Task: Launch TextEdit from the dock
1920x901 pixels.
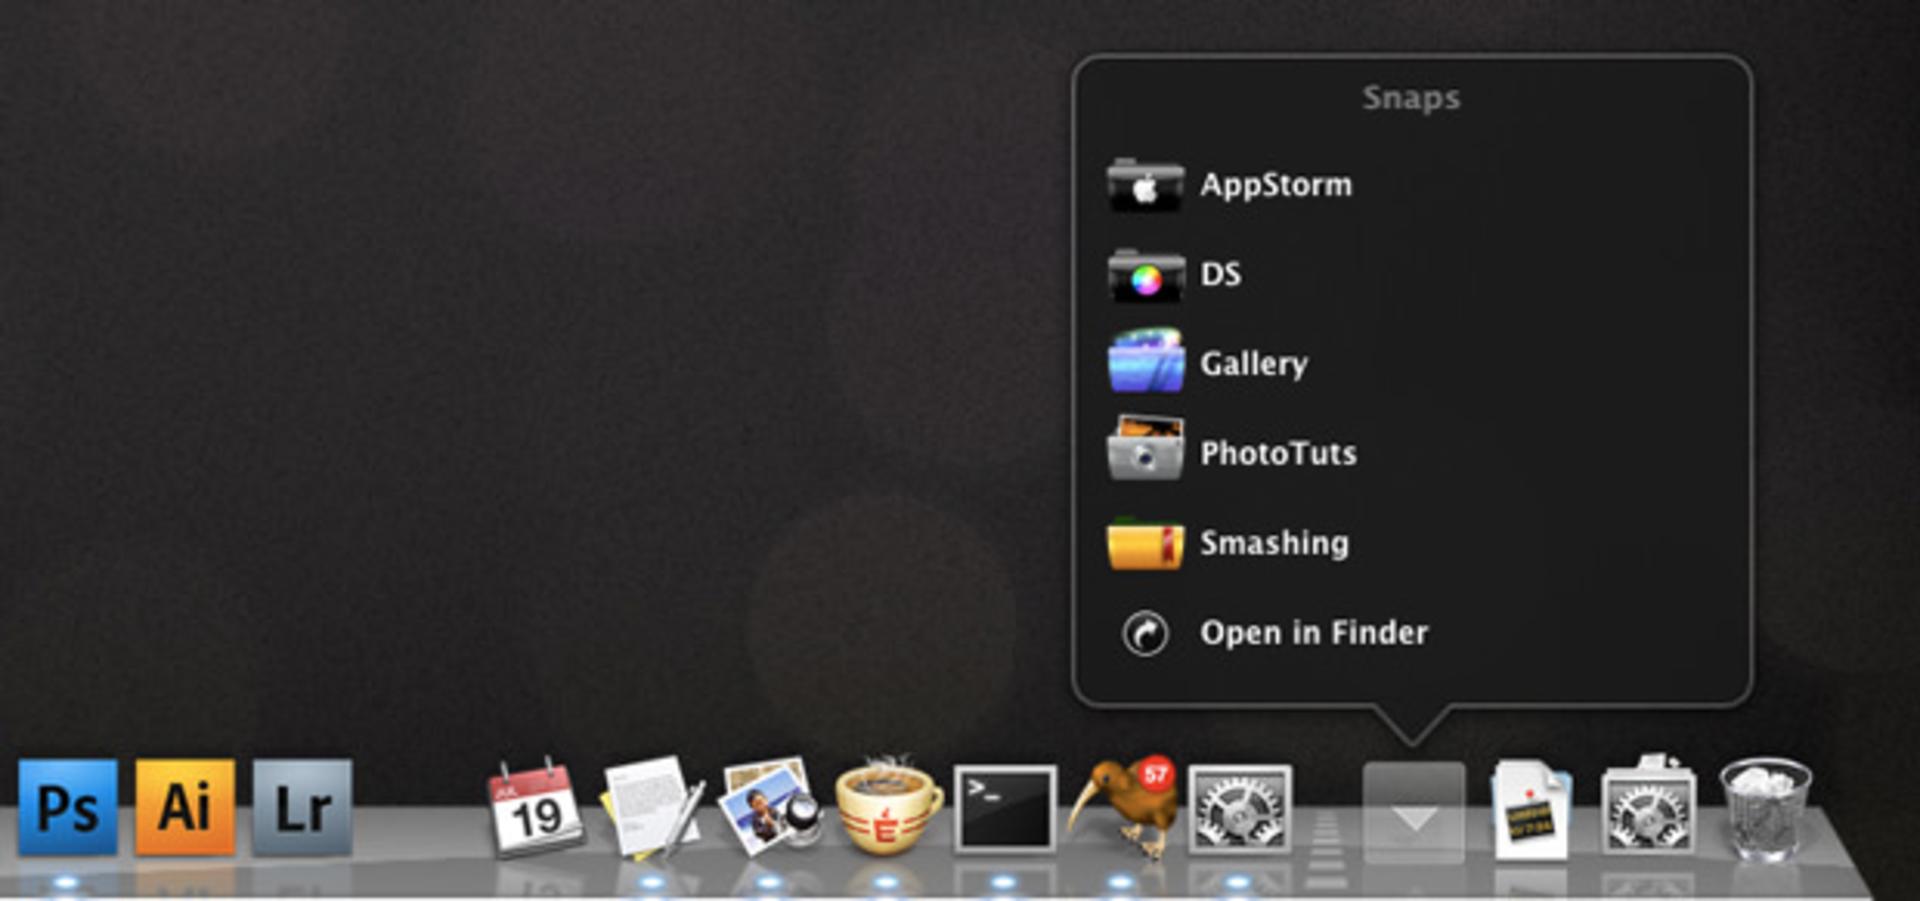Action: 652,808
